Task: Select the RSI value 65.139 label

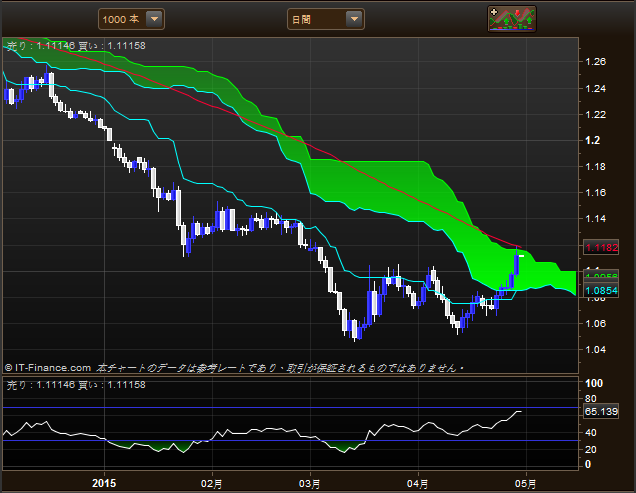Action: pyautogui.click(x=601, y=411)
